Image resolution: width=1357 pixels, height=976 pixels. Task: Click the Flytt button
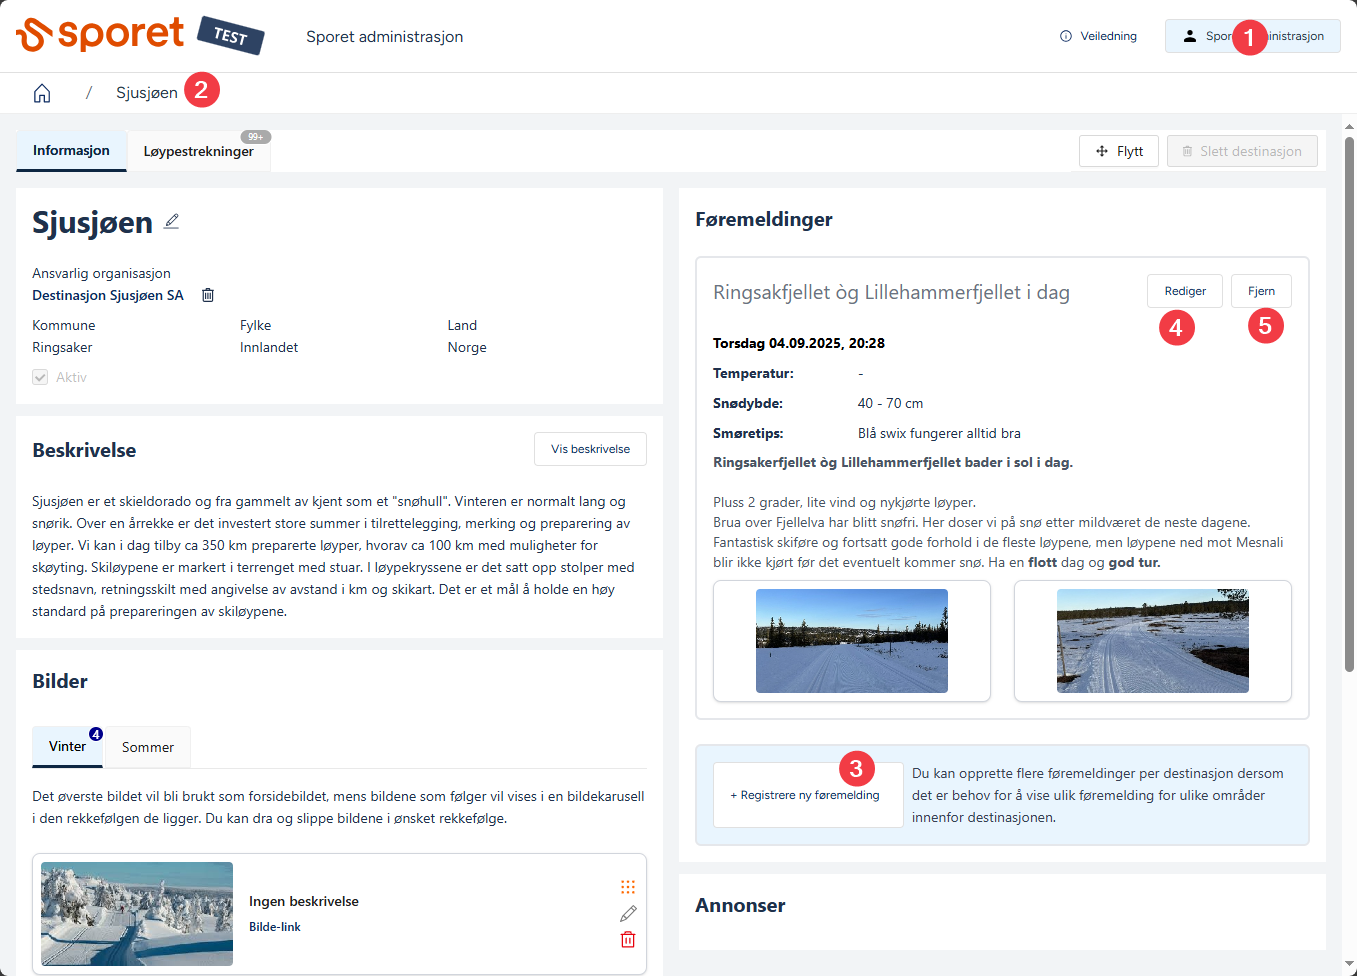tap(1119, 151)
